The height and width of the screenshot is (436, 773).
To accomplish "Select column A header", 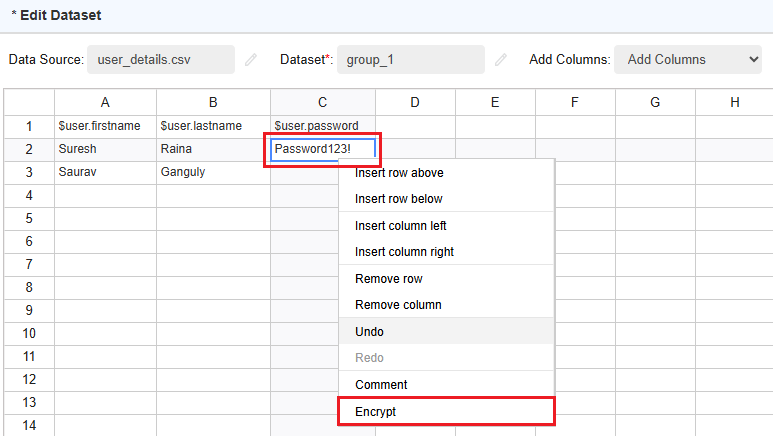I will [105, 102].
